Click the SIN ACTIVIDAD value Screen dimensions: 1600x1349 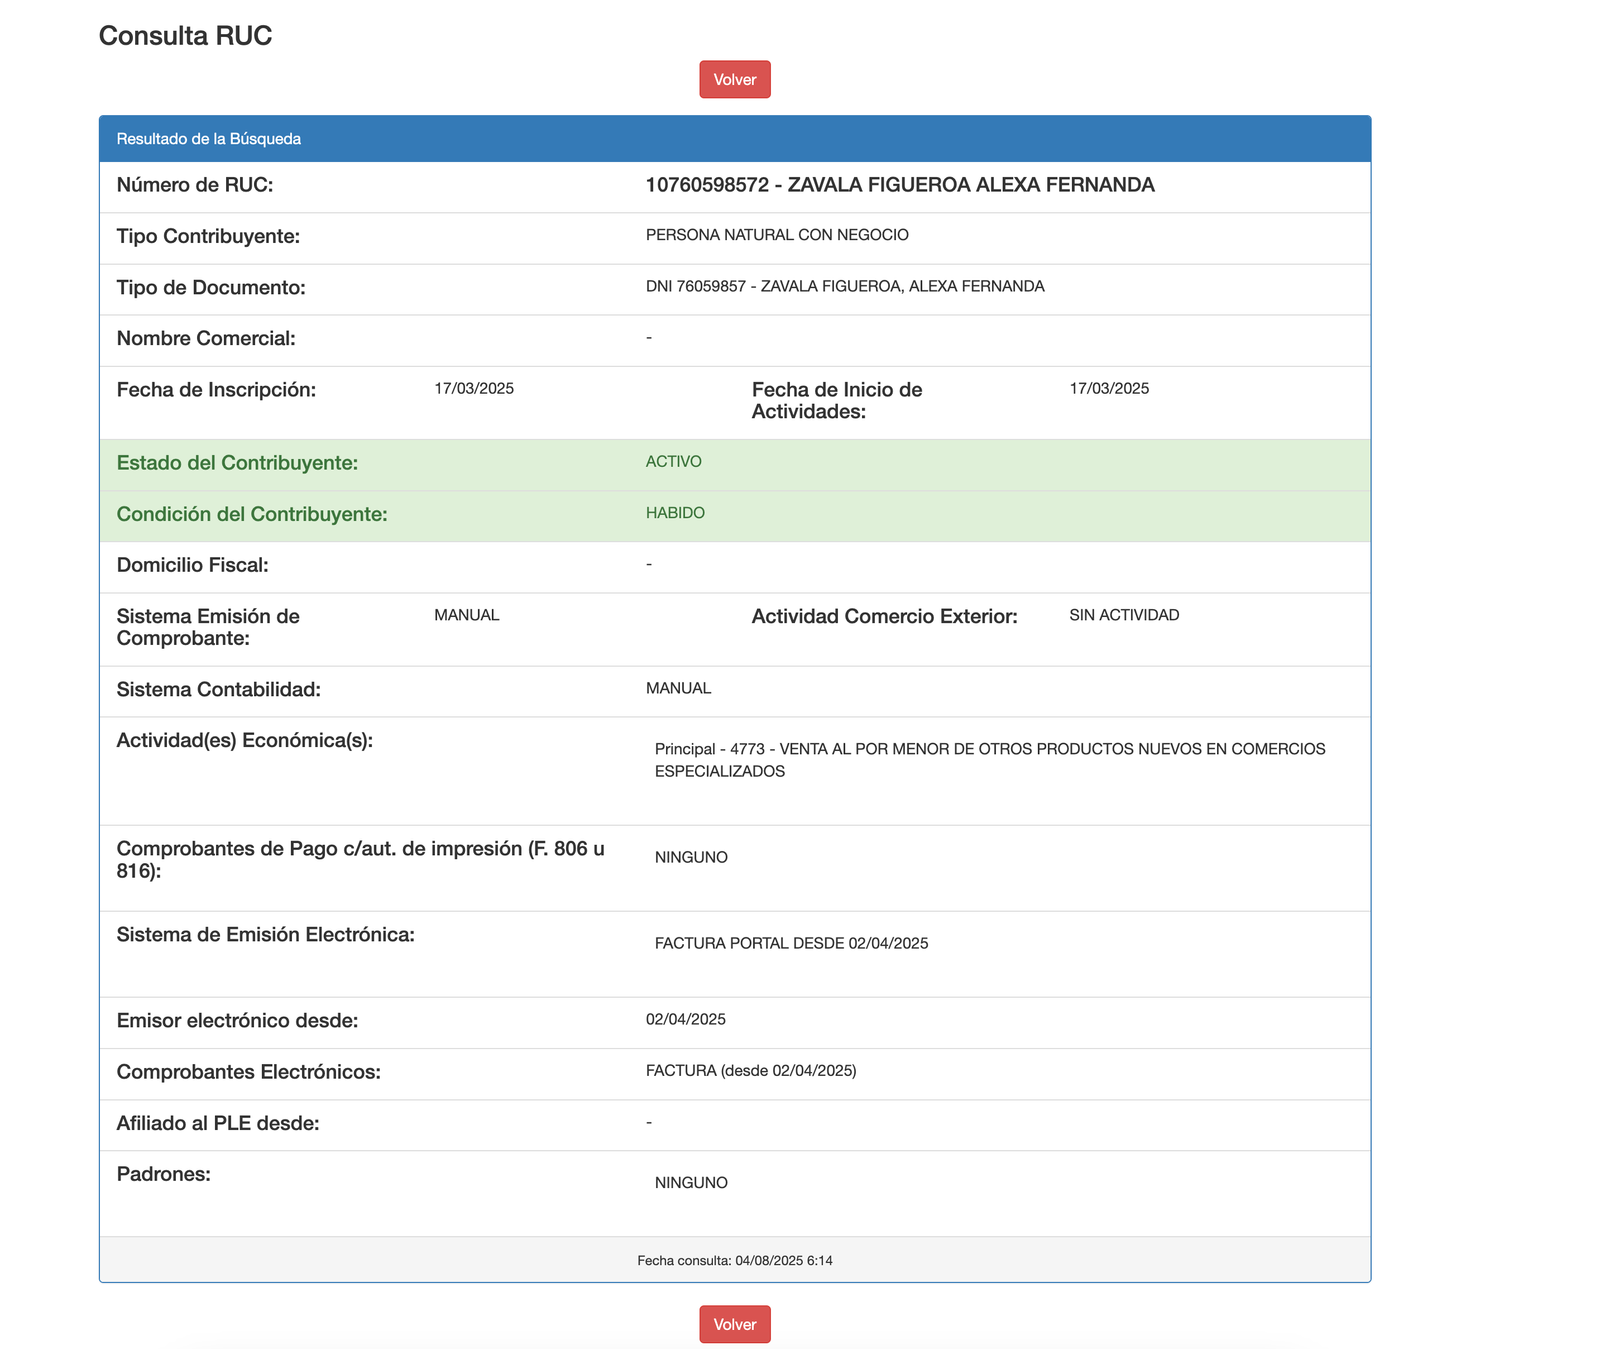click(1124, 615)
